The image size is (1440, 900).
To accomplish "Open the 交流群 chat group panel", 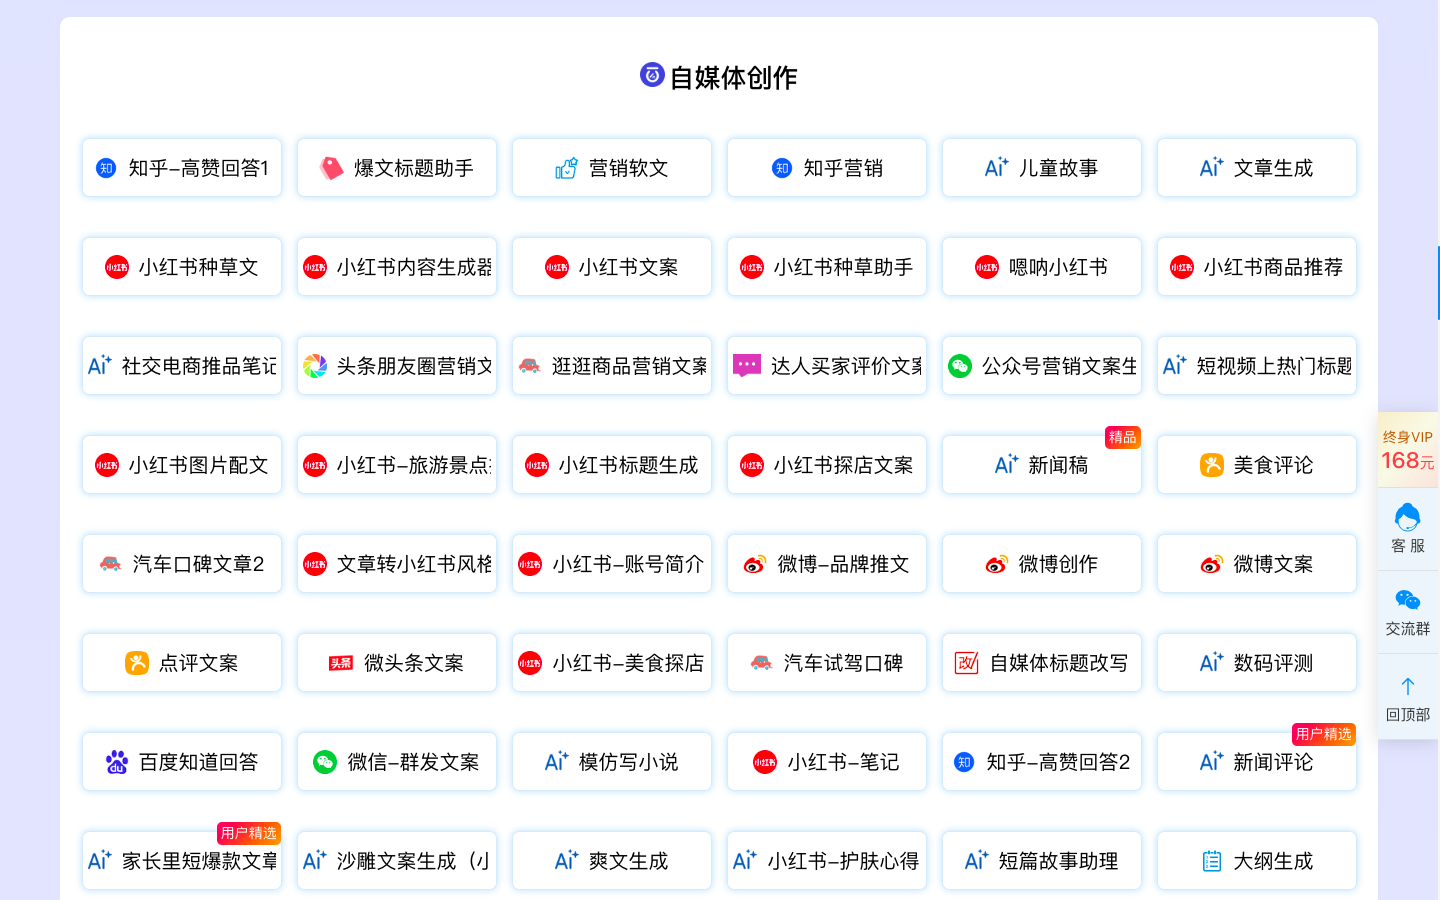I will coord(1407,611).
